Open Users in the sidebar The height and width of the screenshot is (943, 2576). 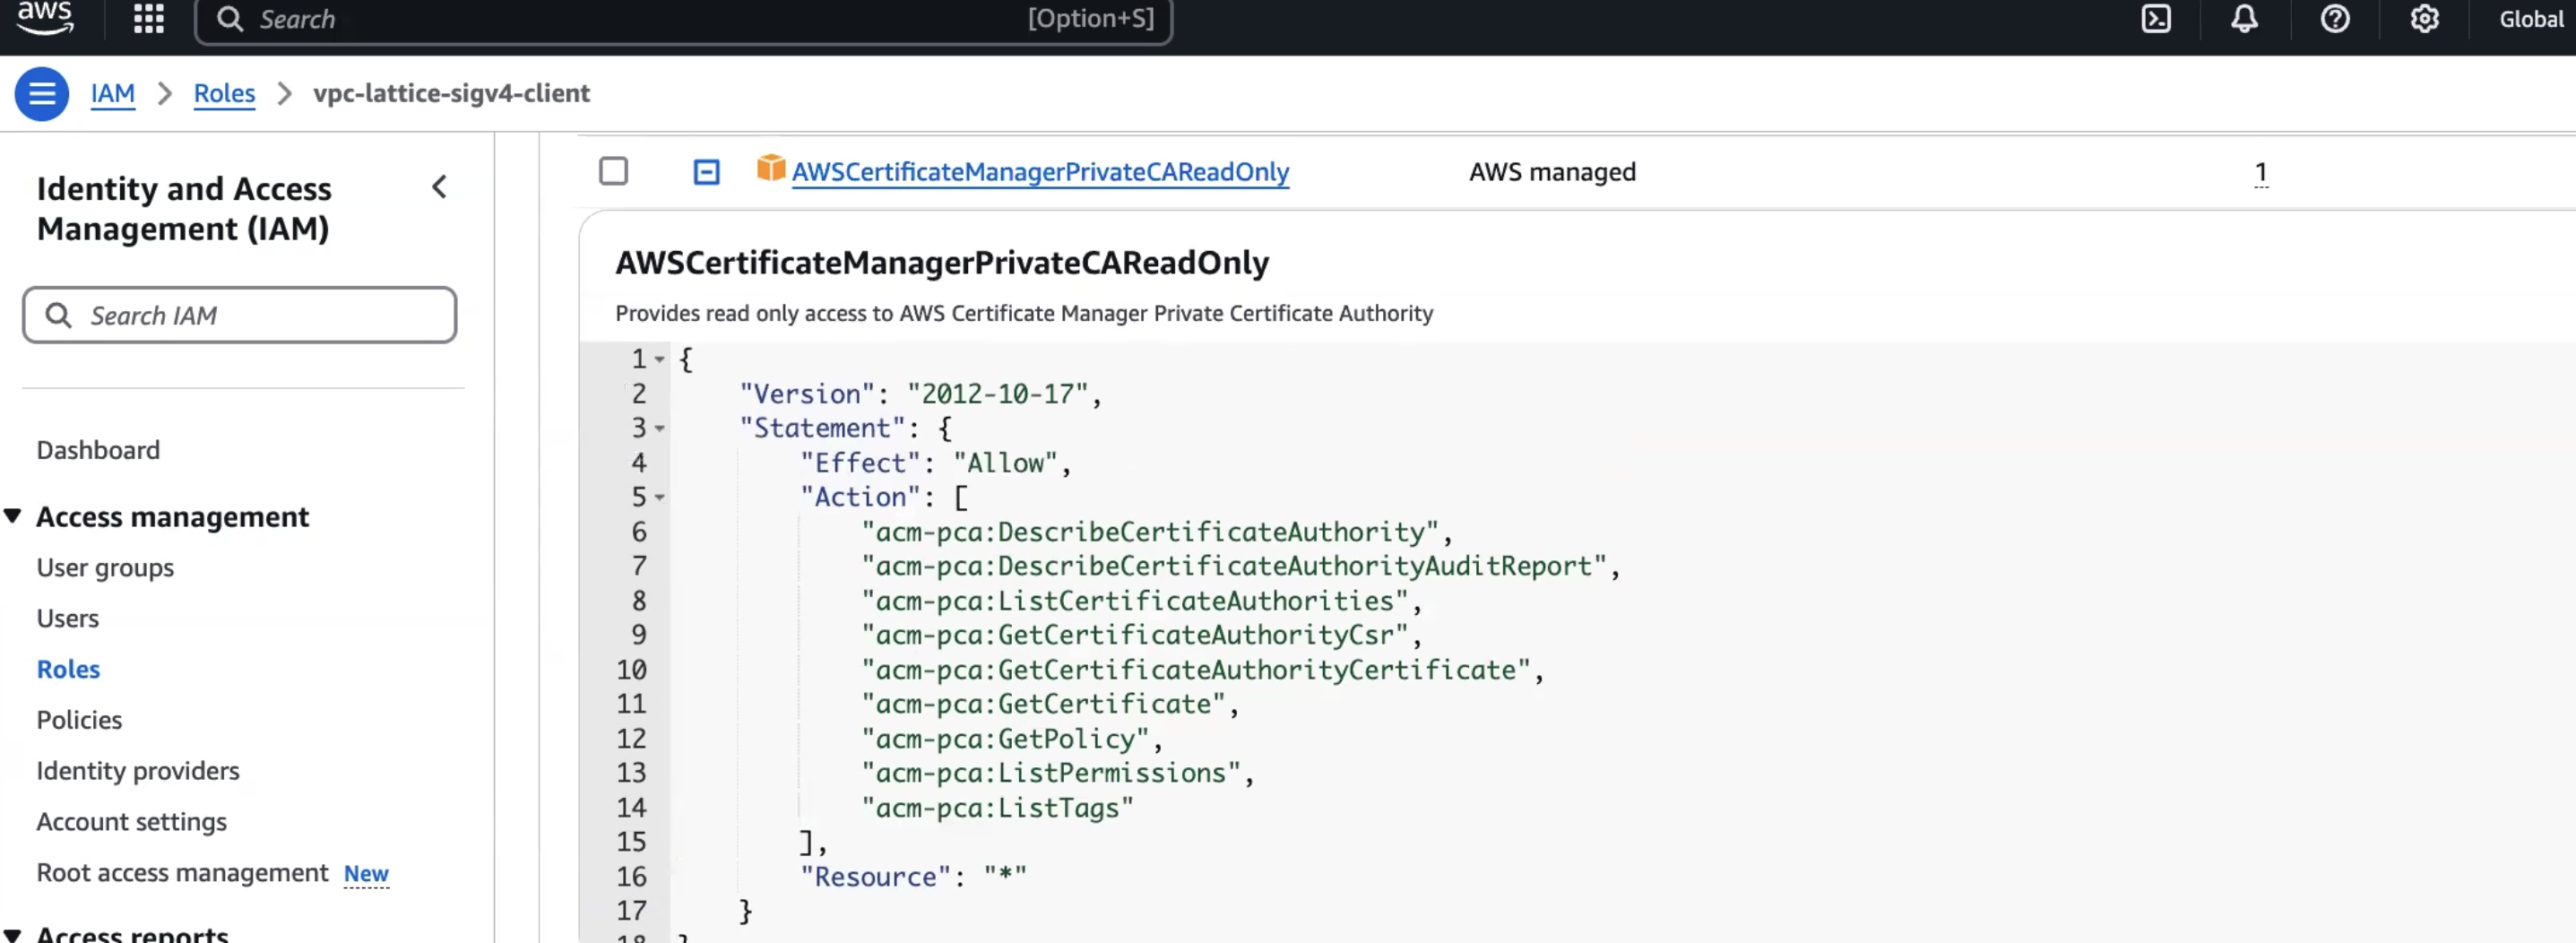tap(68, 618)
